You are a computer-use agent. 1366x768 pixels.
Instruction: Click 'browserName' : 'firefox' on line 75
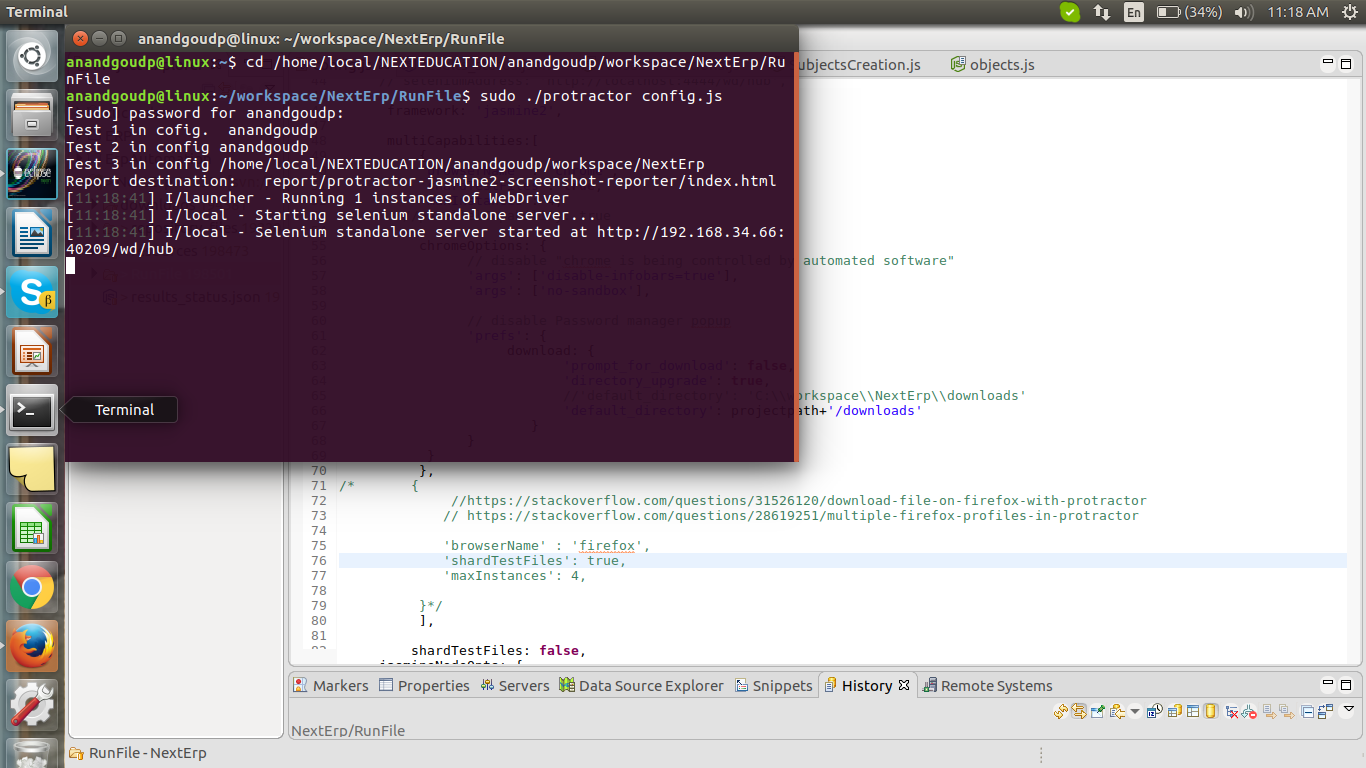click(547, 546)
